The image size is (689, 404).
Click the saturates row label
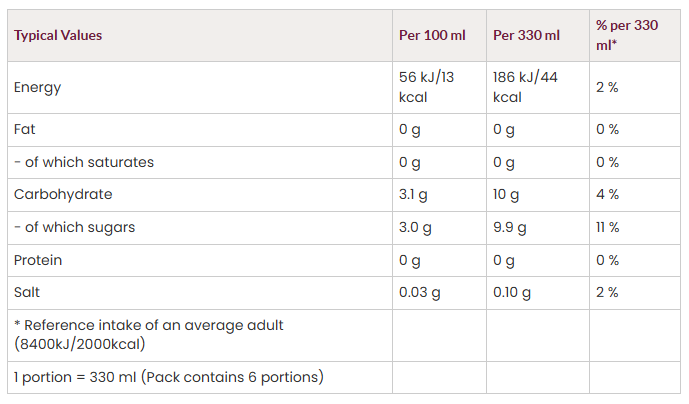(84, 162)
